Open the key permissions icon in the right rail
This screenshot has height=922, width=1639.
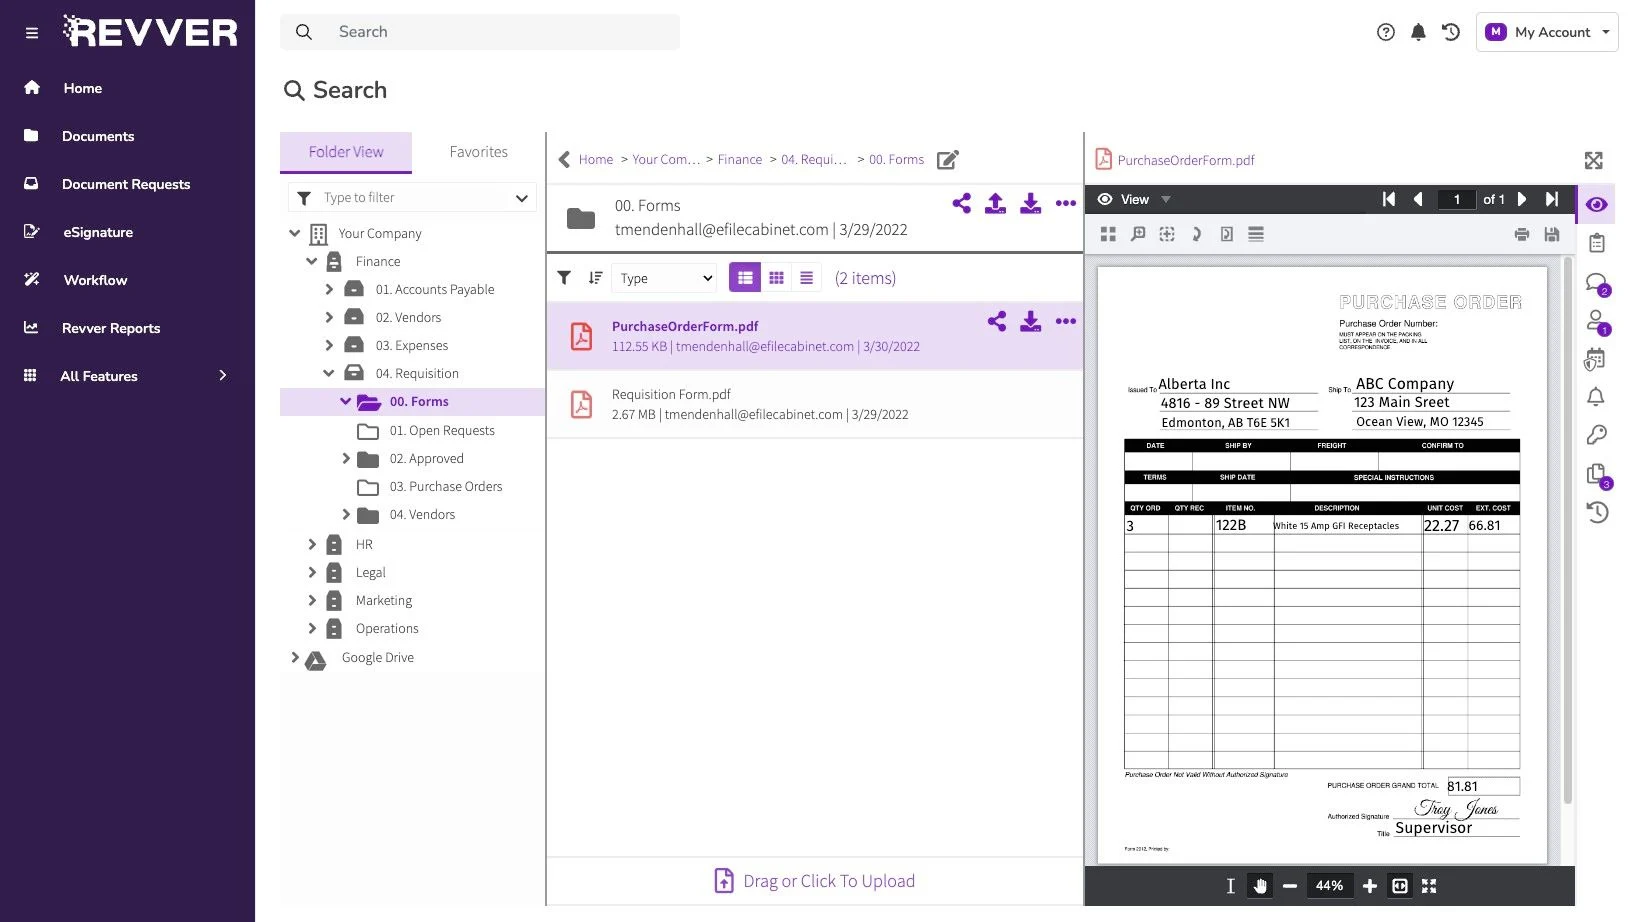[x=1597, y=435]
